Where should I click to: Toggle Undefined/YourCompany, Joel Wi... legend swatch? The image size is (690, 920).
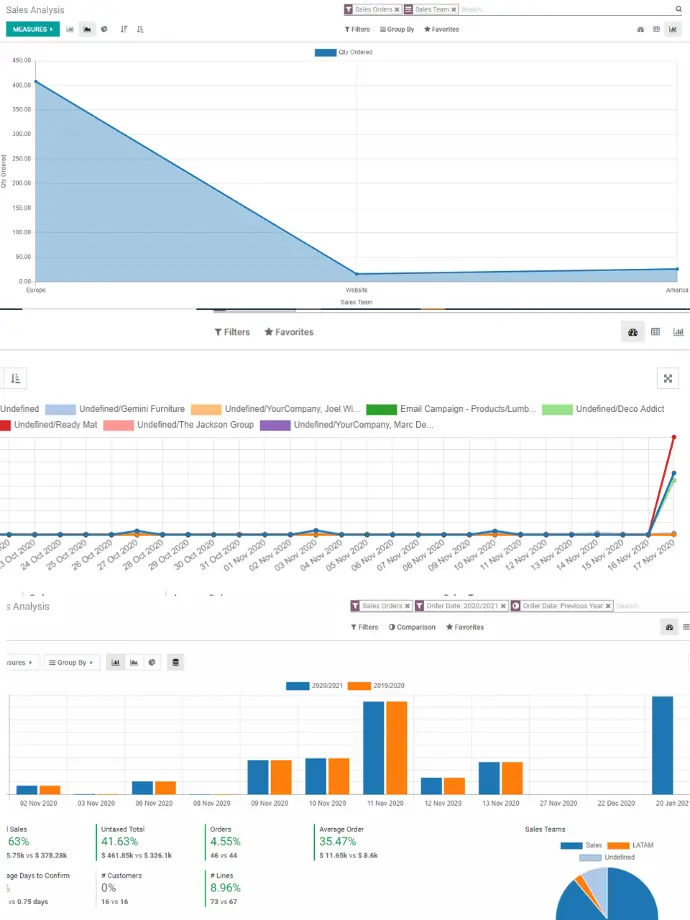click(206, 409)
